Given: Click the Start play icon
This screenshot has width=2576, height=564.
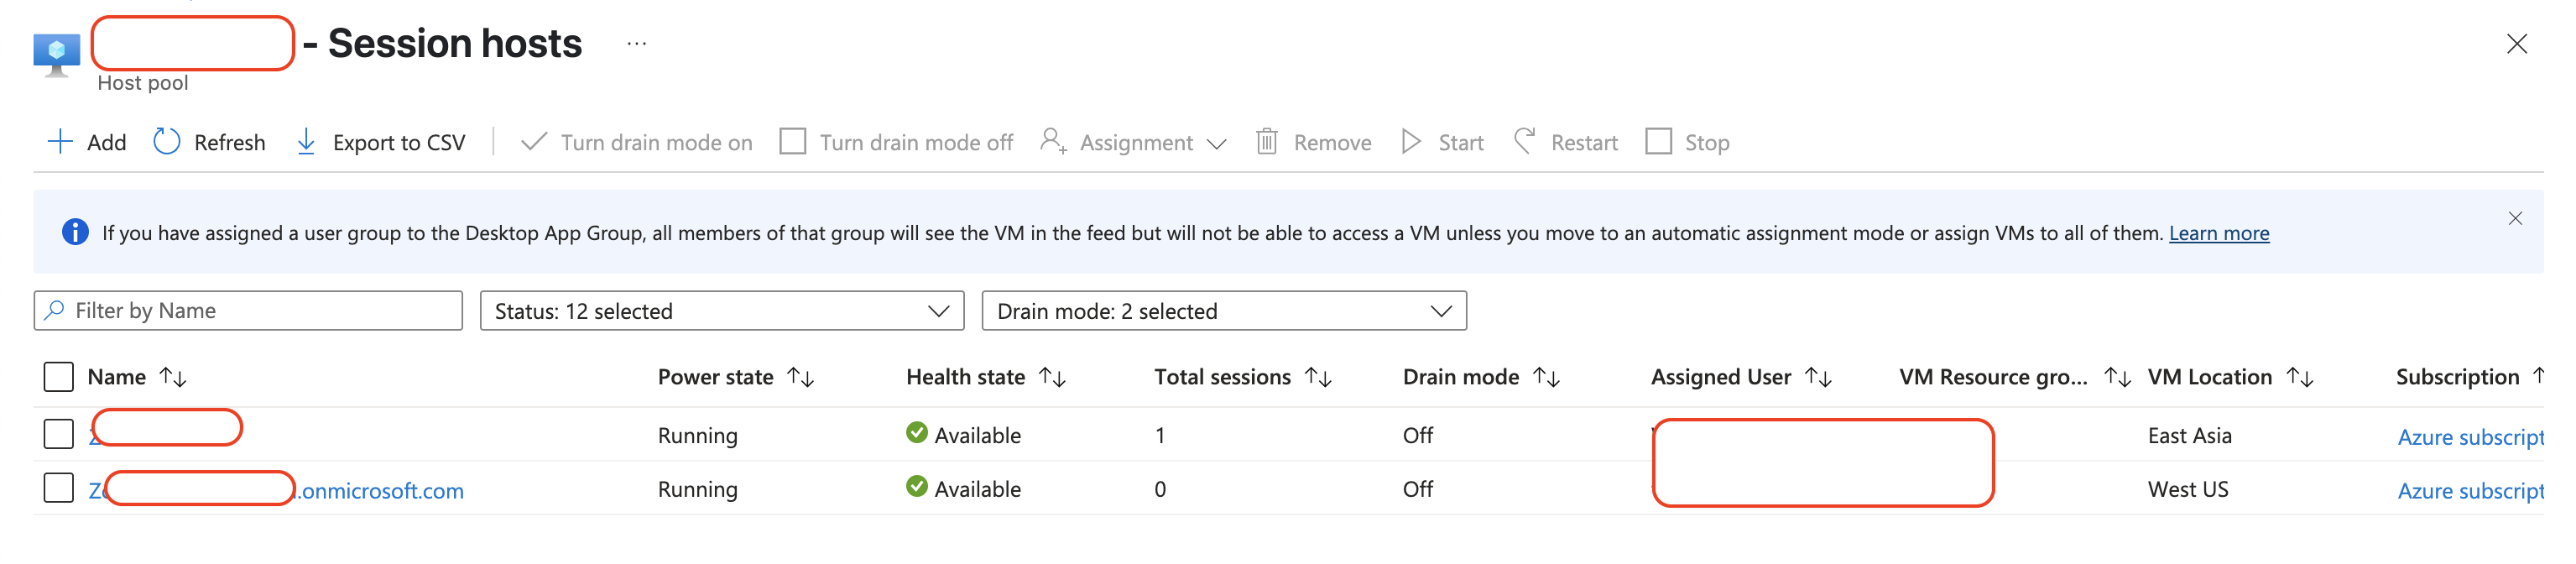Looking at the screenshot, I should (1411, 142).
